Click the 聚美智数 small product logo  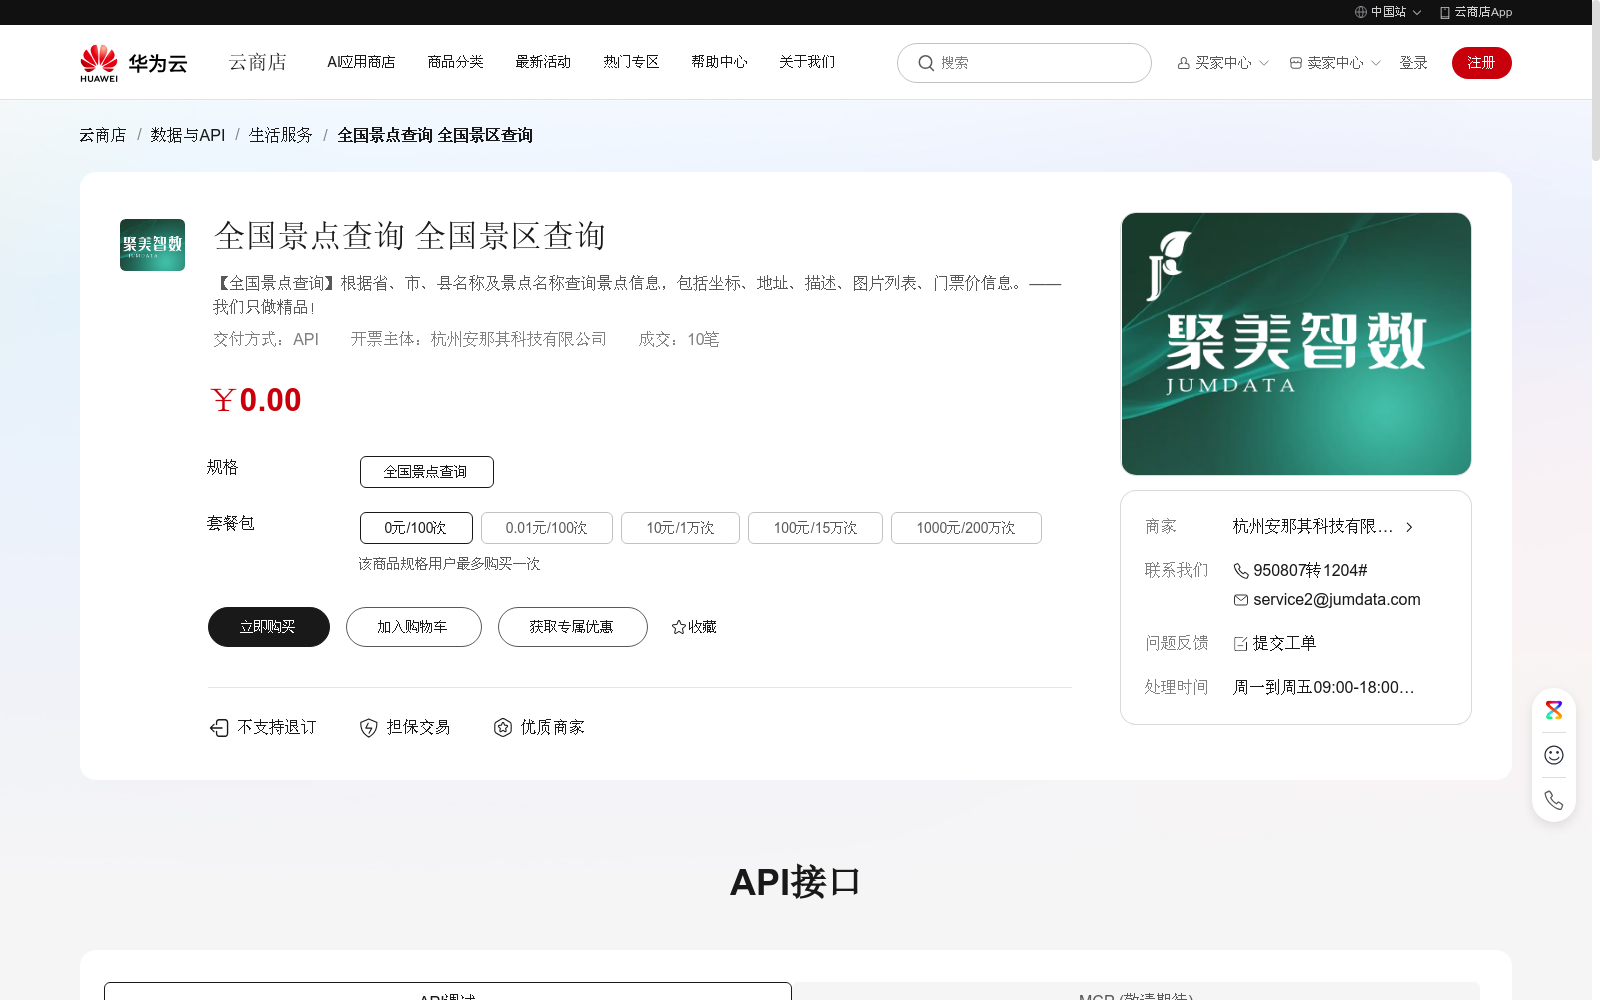click(152, 245)
